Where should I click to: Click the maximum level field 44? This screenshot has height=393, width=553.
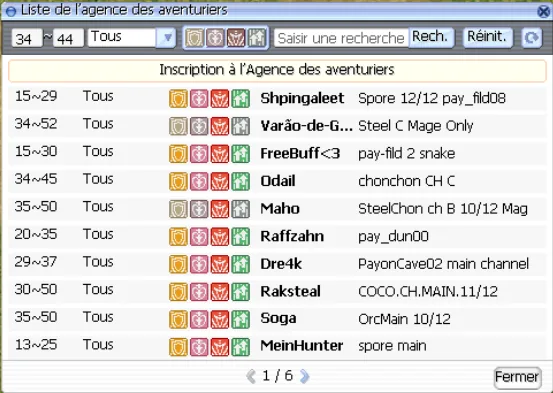[x=68, y=38]
